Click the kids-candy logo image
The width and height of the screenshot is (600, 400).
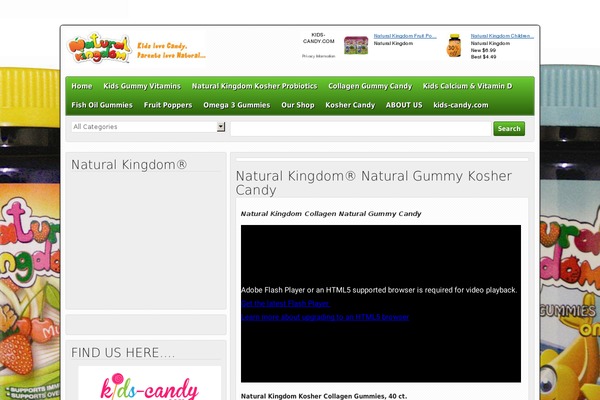coord(150,384)
